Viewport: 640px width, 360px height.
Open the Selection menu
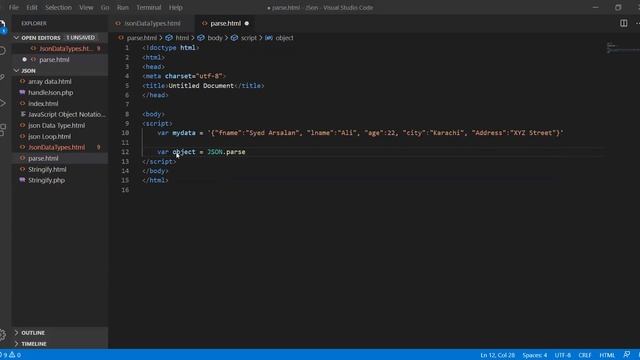point(58,7)
